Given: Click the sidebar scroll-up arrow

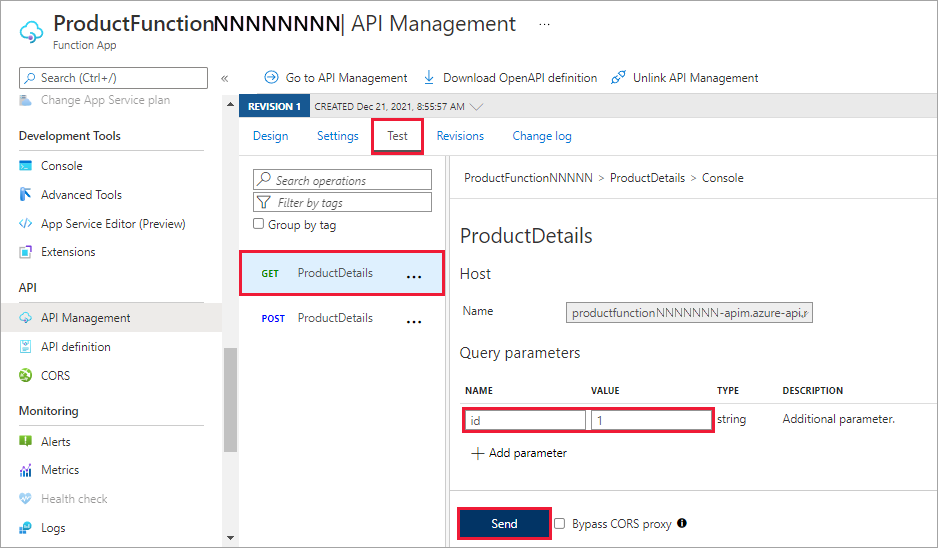Looking at the screenshot, I should point(230,104).
